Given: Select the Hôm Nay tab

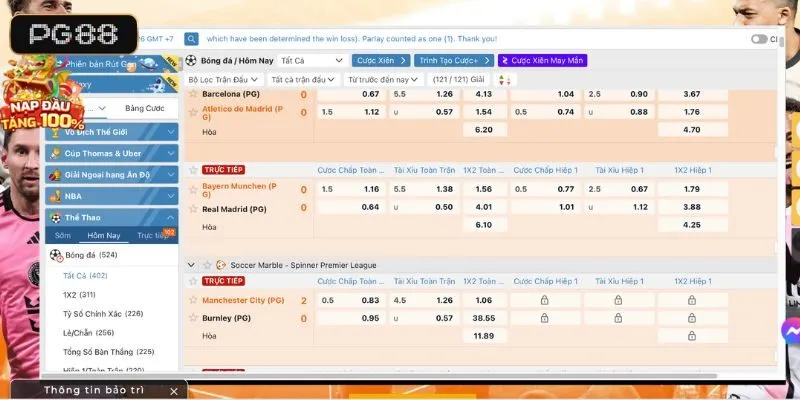Looking at the screenshot, I should [104, 236].
